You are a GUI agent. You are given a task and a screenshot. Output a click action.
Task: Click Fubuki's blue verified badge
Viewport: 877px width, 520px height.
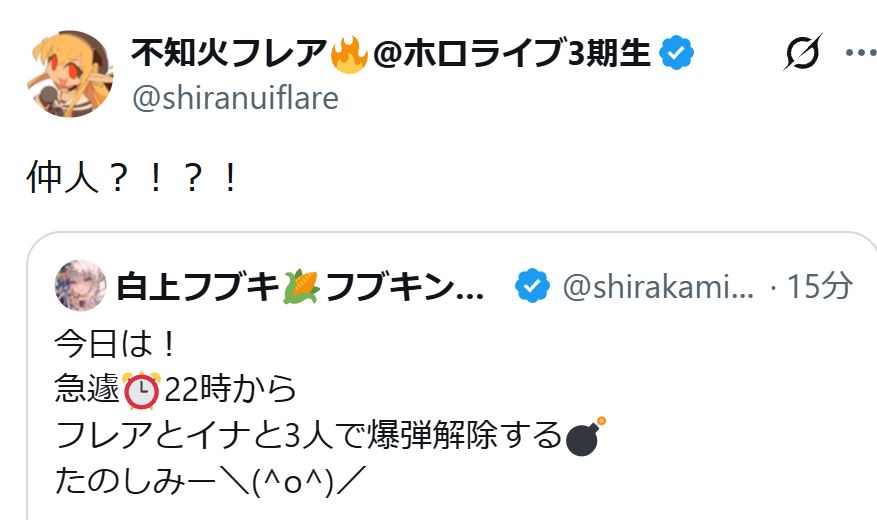532,286
